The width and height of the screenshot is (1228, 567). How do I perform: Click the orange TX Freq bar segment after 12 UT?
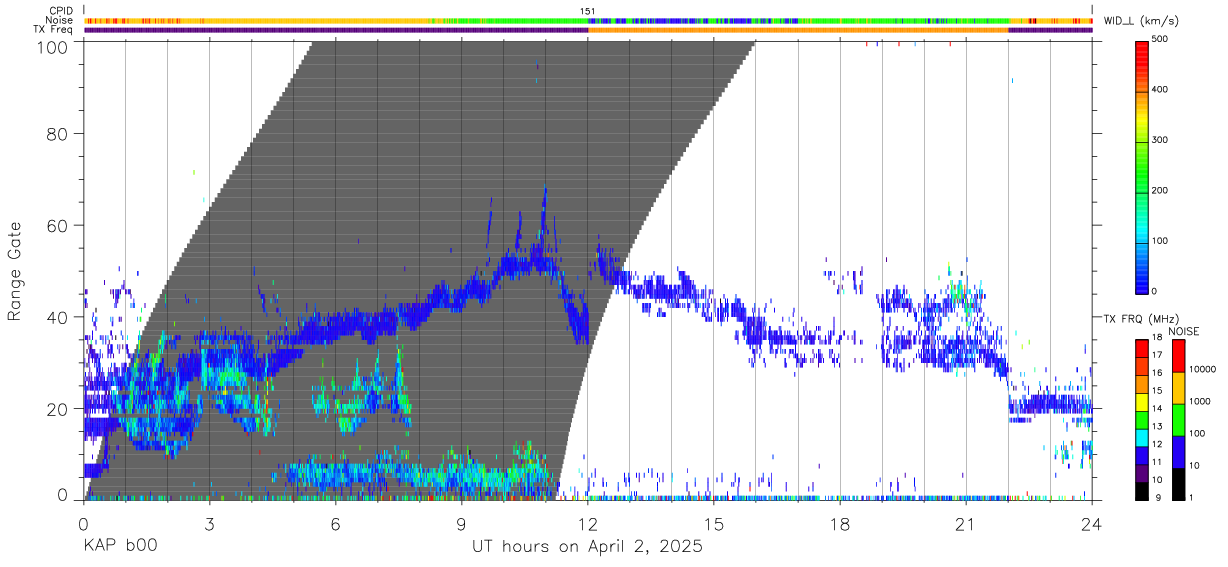(x=798, y=30)
